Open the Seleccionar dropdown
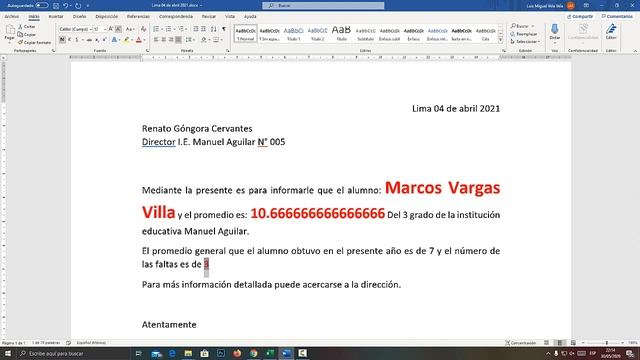The width and height of the screenshot is (640, 360). click(x=525, y=42)
